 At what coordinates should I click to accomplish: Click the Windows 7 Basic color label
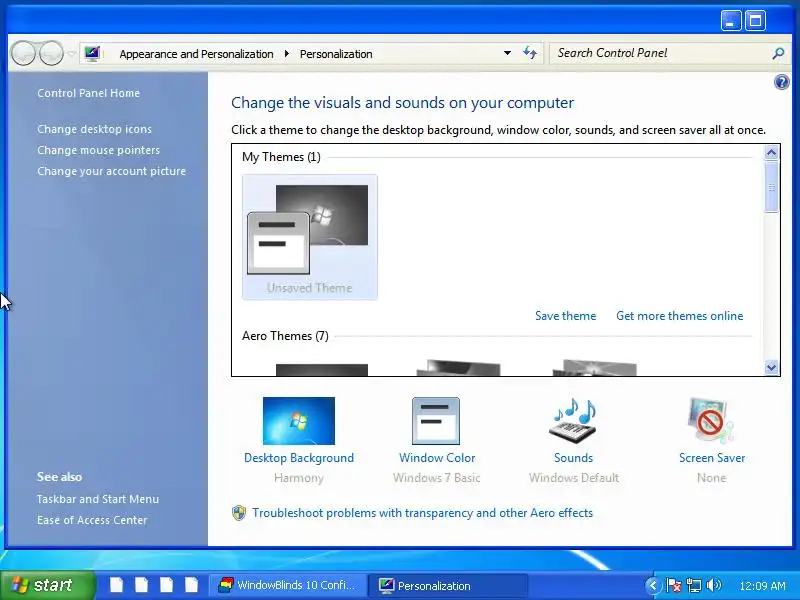pyautogui.click(x=437, y=478)
